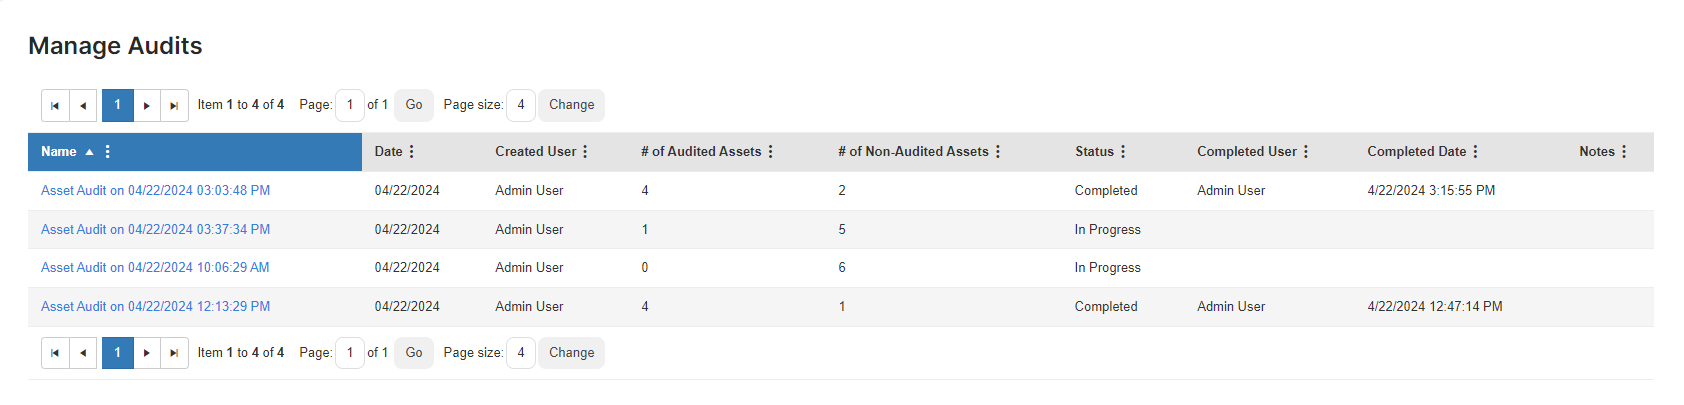Screen dimensions: 1684x405
Task: Click next page arrow in bottom pager
Action: point(147,353)
